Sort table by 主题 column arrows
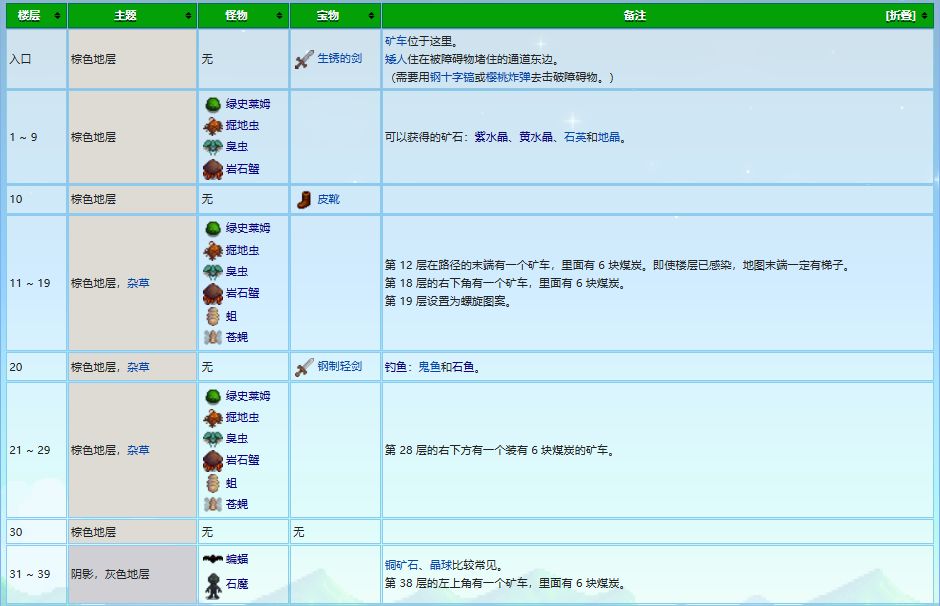 tap(188, 16)
